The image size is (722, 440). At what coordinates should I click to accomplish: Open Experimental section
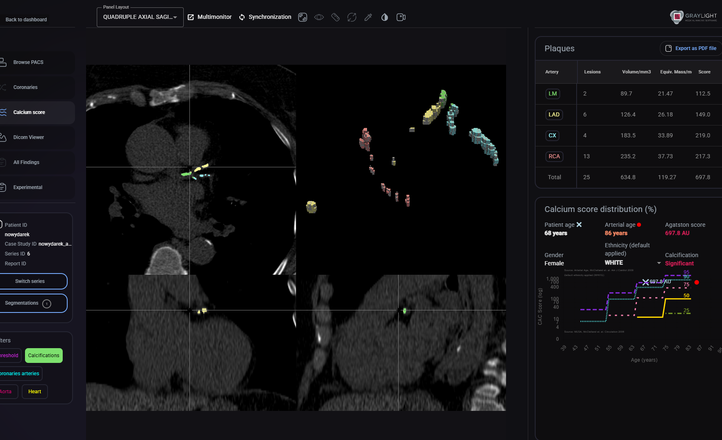pos(37,187)
